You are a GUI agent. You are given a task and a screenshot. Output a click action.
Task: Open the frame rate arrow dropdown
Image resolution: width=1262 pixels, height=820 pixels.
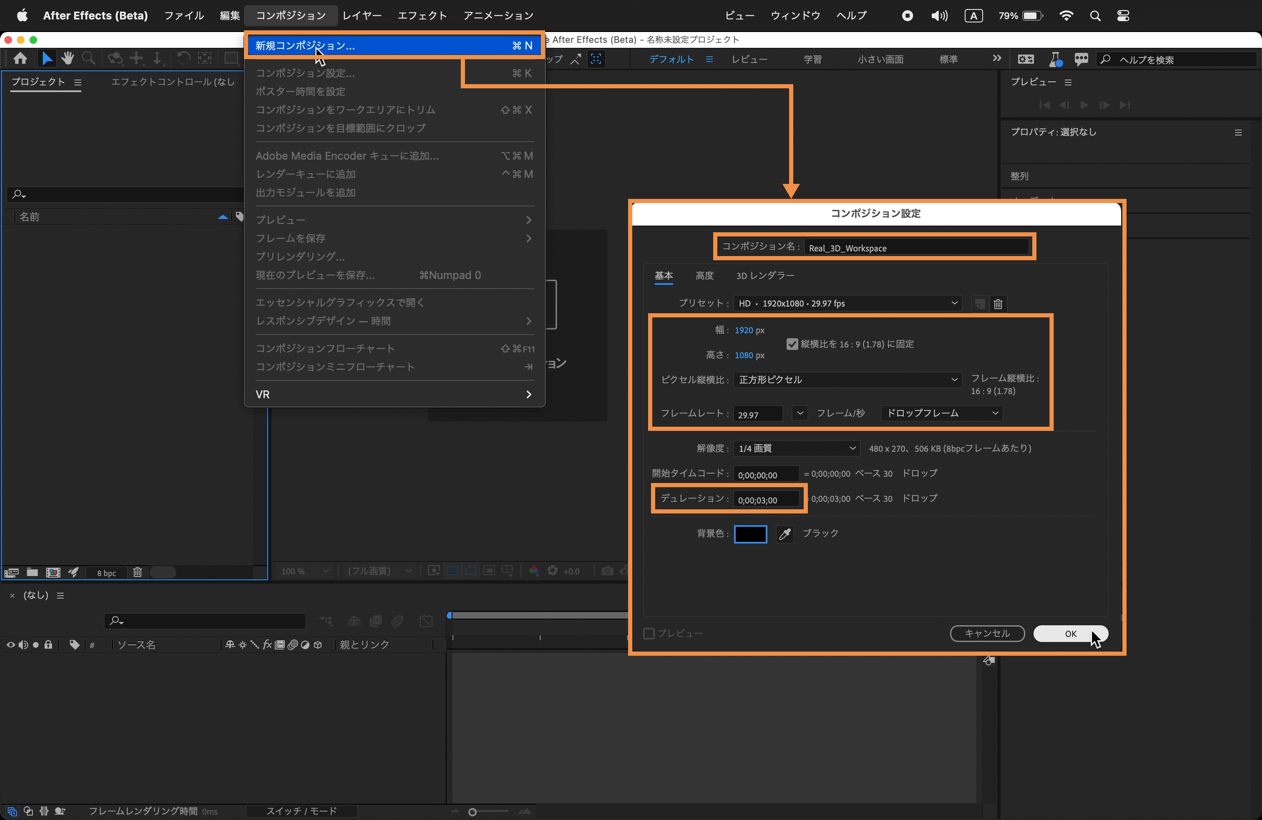click(x=800, y=413)
